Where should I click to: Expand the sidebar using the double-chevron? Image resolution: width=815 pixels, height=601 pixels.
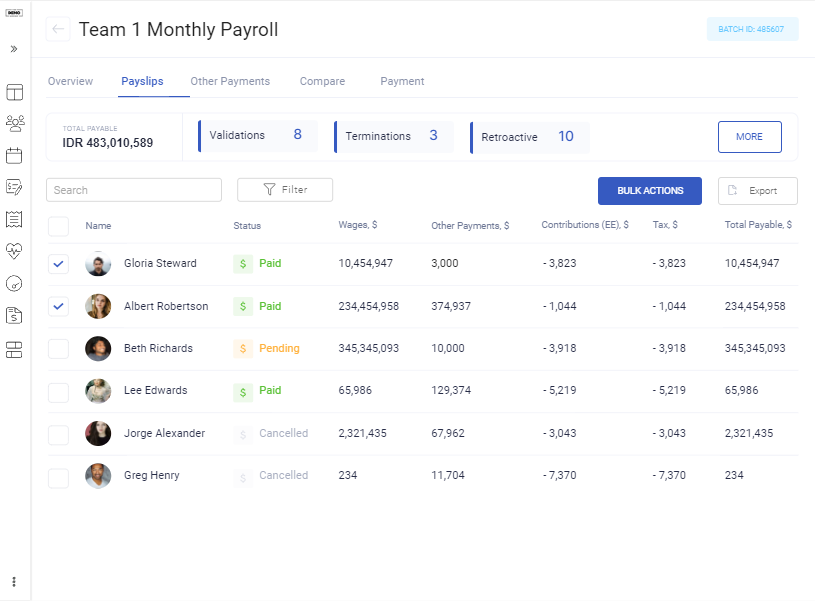(14, 48)
